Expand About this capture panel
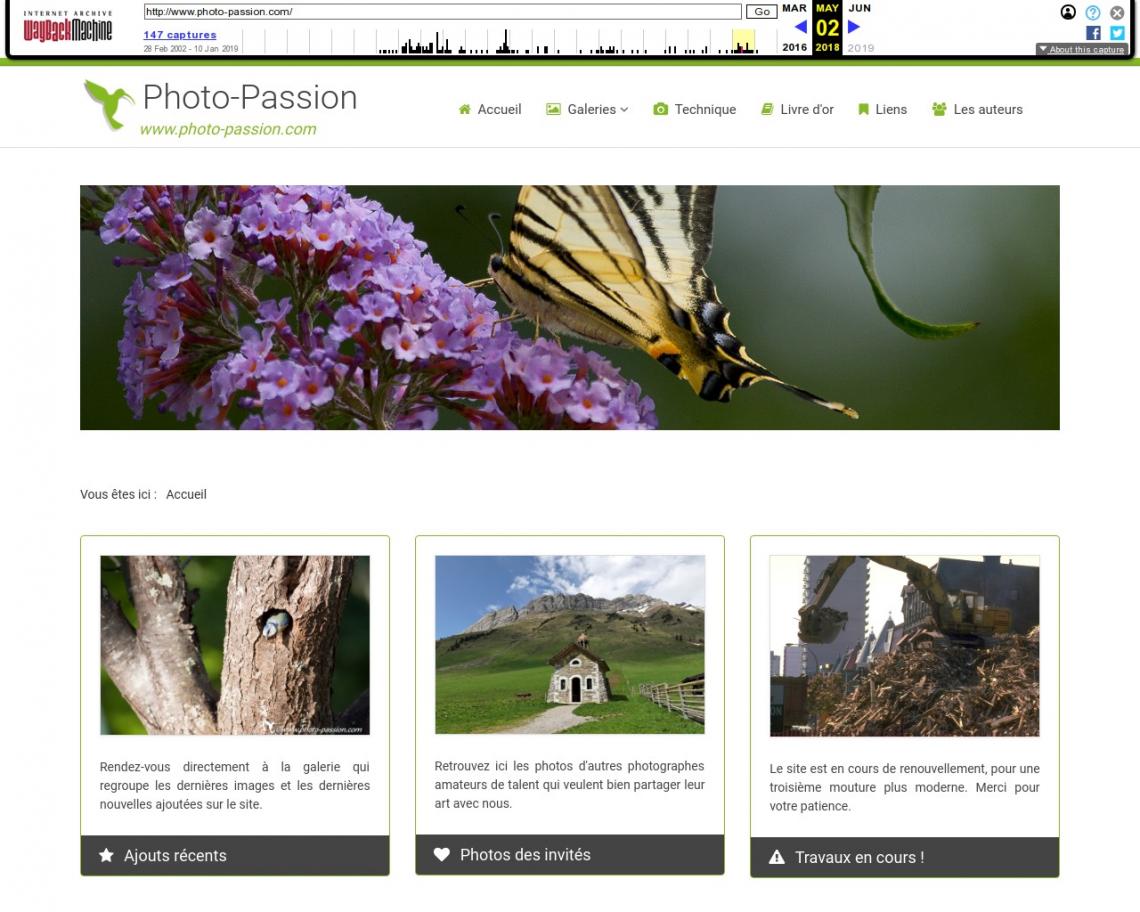 click(1081, 49)
